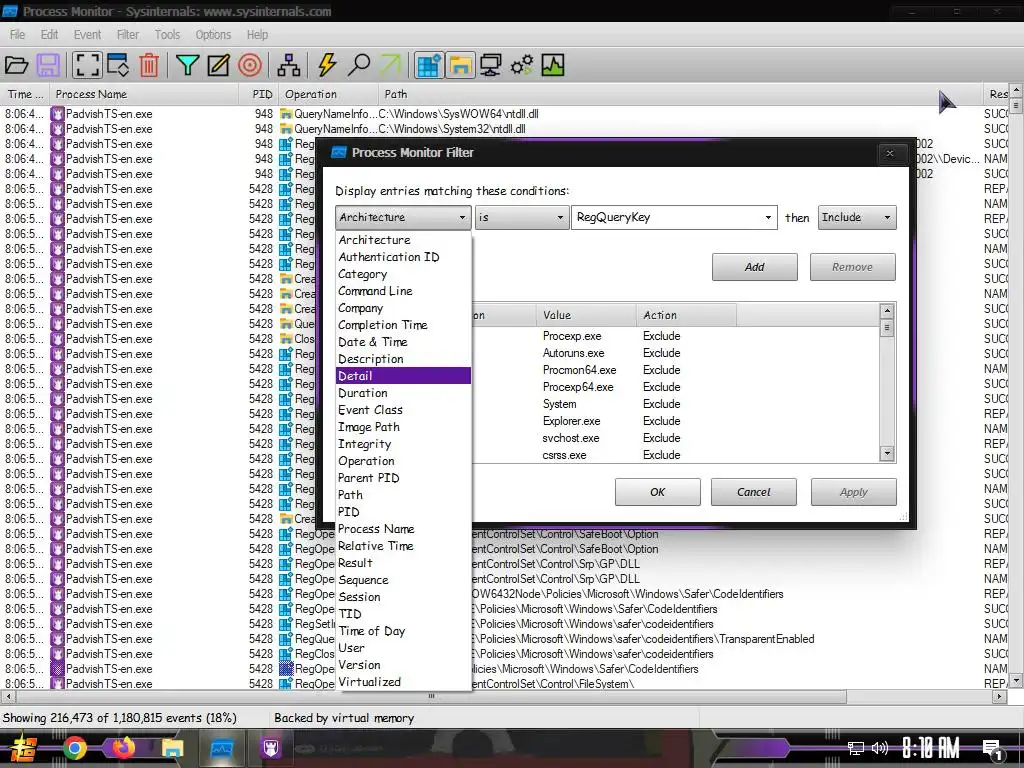Click the Highlight pencil toolbar icon

(218, 65)
